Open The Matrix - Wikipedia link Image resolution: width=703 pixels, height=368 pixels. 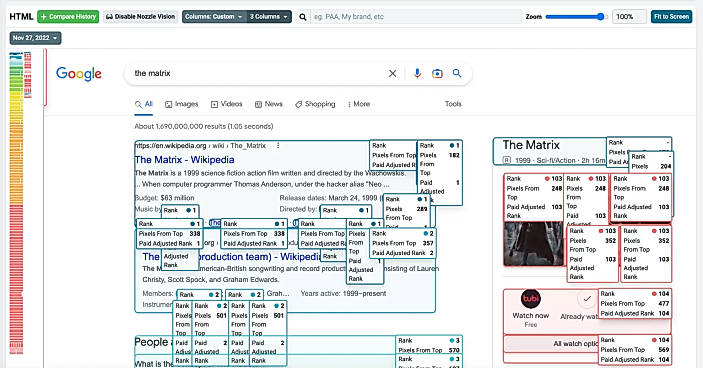coord(184,160)
